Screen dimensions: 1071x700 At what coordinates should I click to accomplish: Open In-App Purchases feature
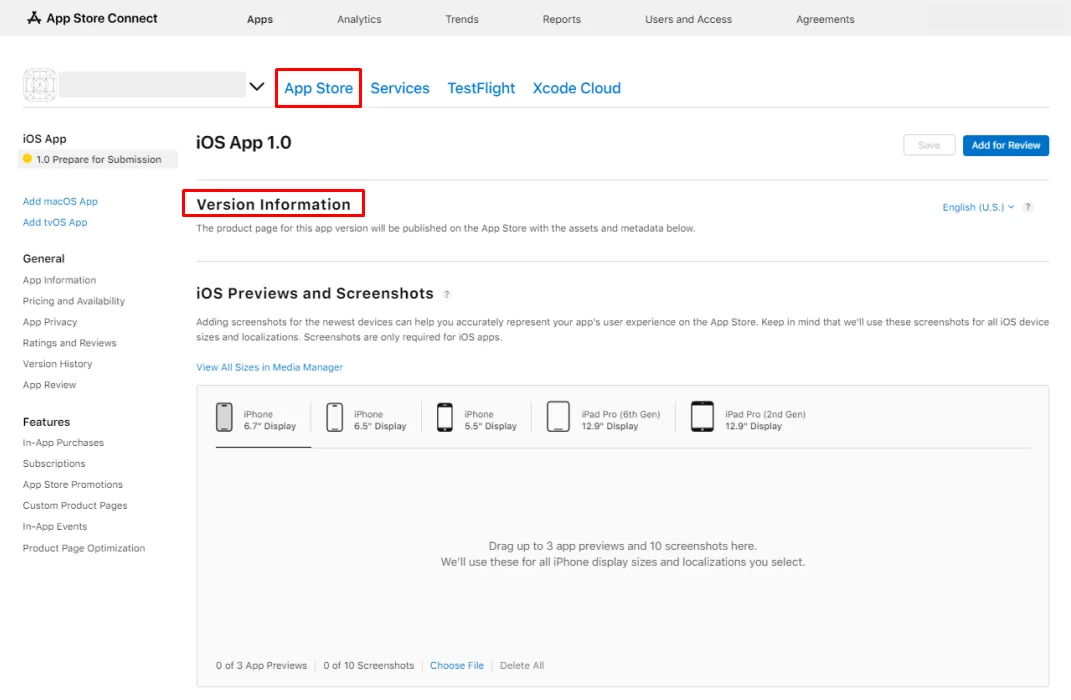(64, 443)
